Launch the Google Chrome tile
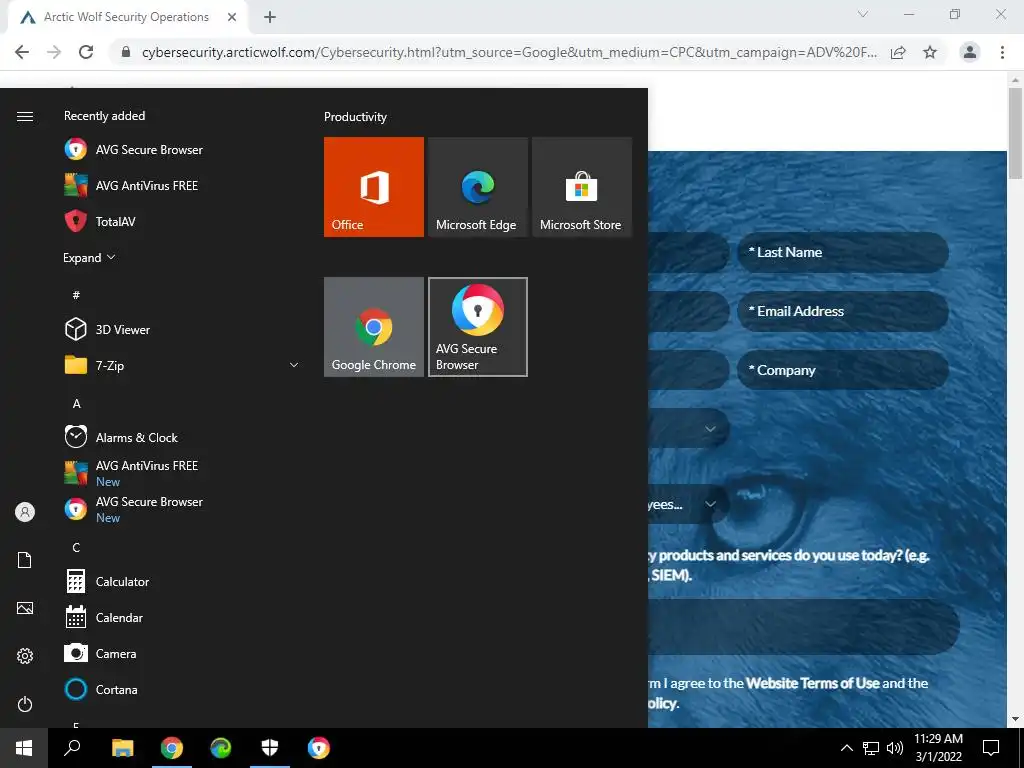 point(374,327)
